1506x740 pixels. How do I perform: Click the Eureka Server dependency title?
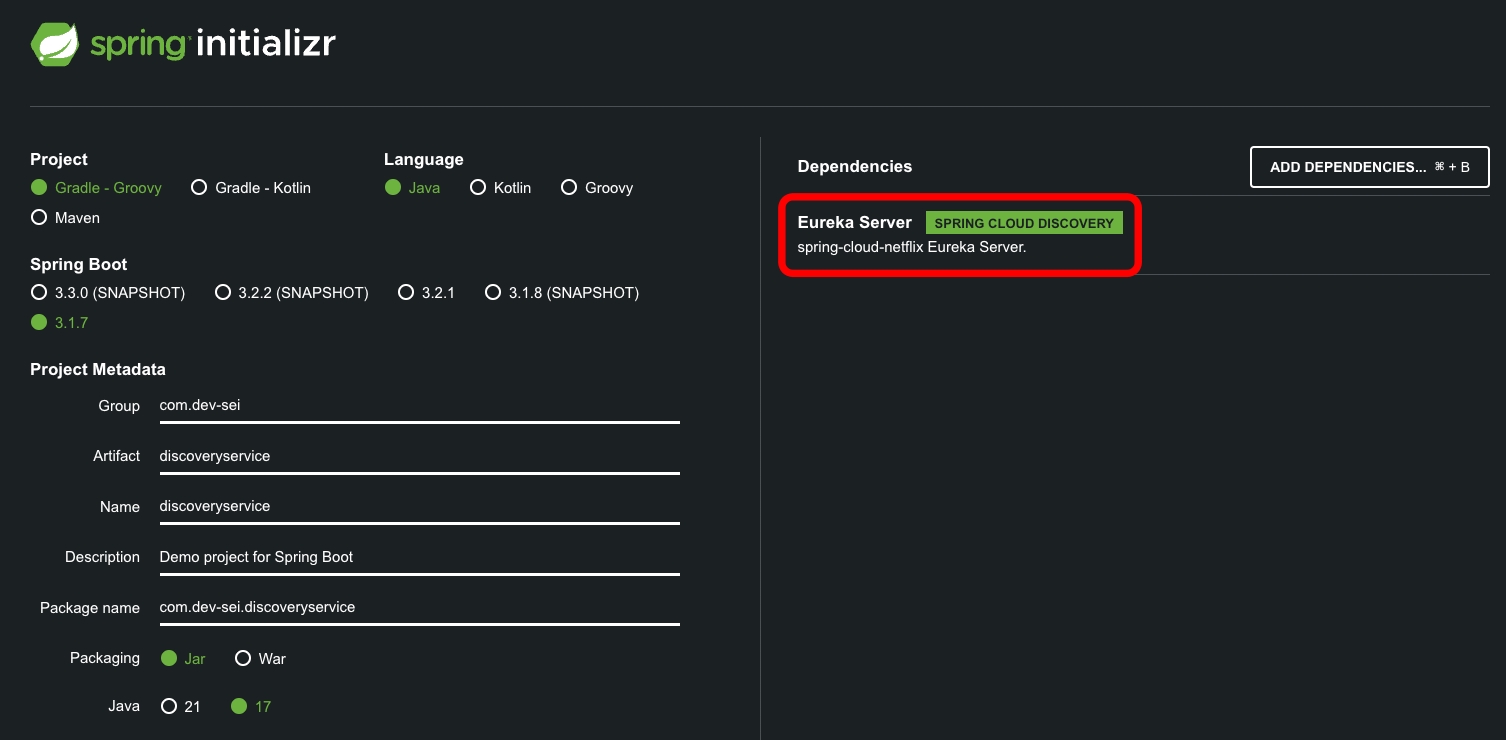854,223
